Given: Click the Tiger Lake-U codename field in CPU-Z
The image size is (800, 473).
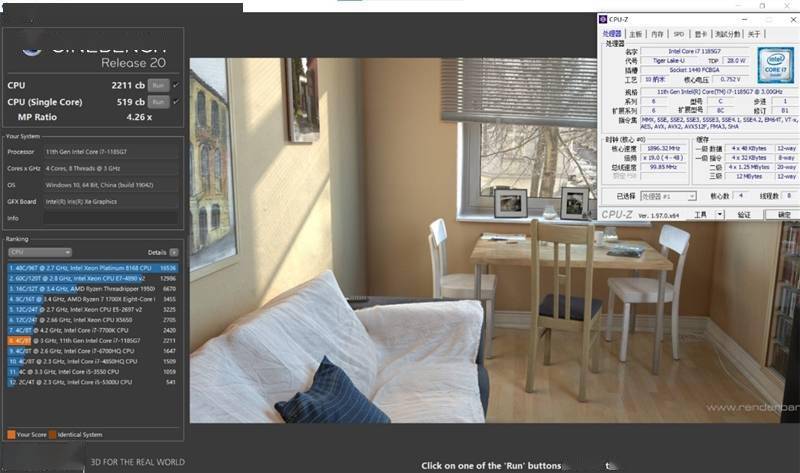Looking at the screenshot, I should point(669,61).
